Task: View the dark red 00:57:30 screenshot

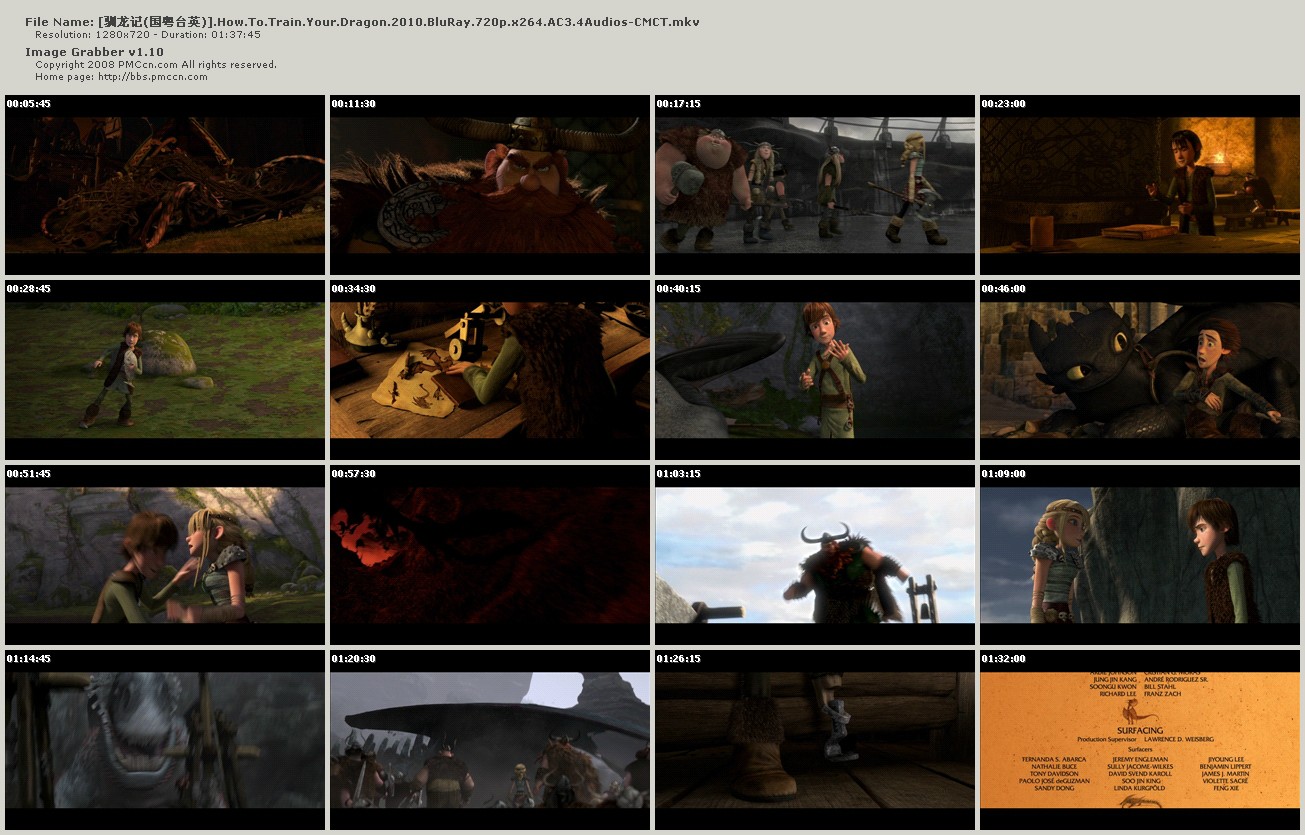Action: 490,555
